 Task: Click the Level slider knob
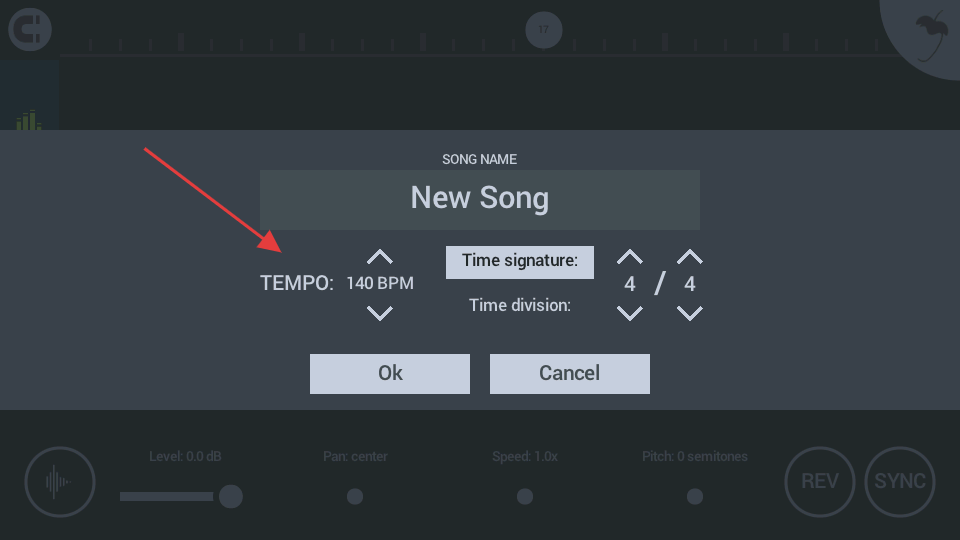point(231,497)
